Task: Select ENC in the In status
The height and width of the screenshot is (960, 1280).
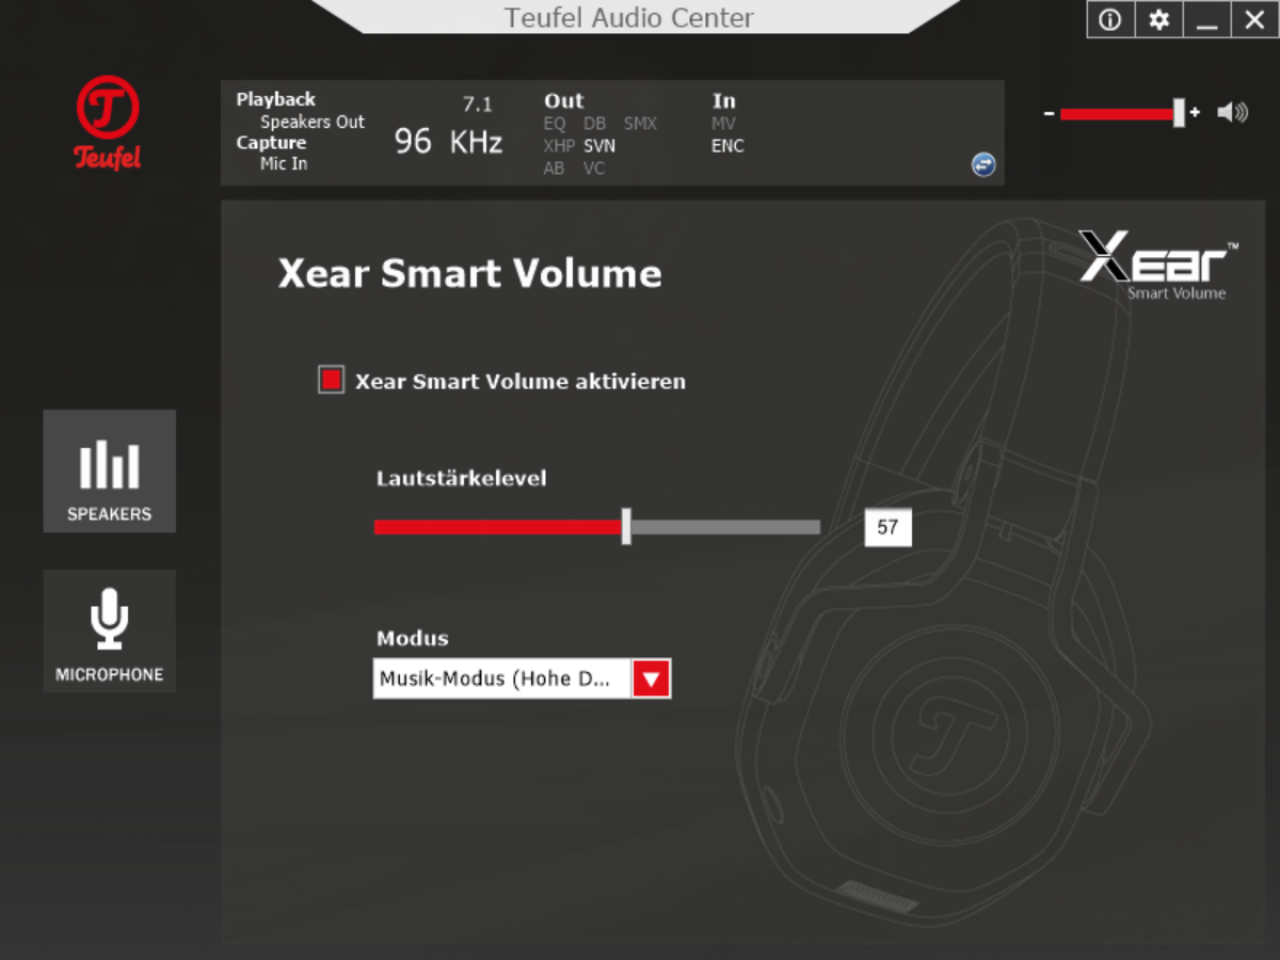Action: point(727,146)
